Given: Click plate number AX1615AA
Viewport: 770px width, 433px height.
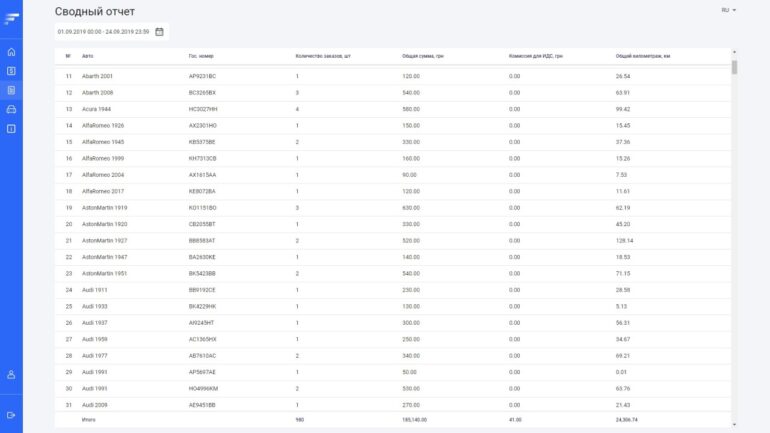Looking at the screenshot, I should click(202, 175).
